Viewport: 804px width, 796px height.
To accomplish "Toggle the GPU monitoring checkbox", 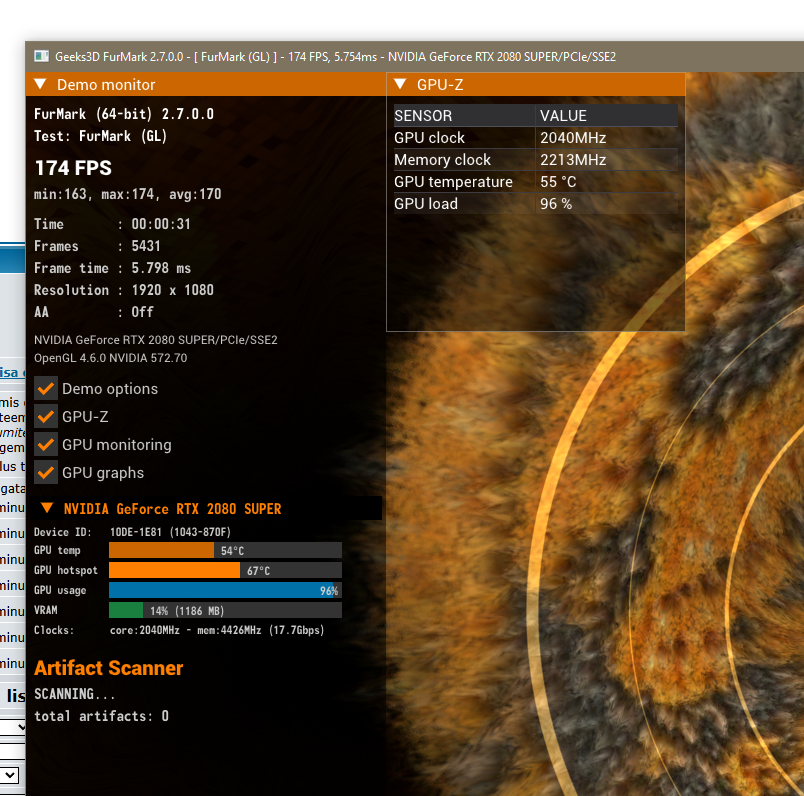I will (46, 445).
